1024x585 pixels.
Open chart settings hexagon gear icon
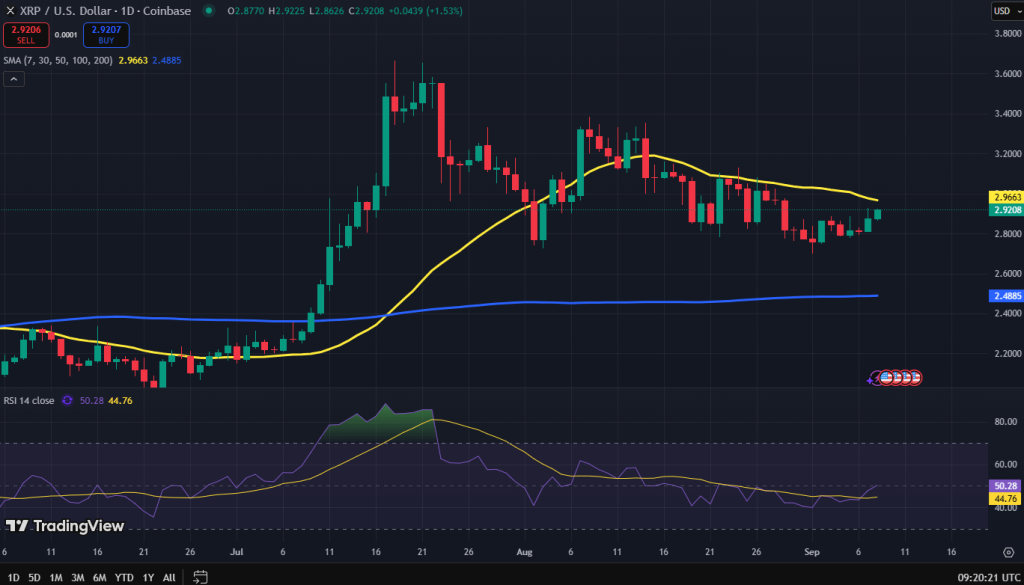click(1008, 552)
